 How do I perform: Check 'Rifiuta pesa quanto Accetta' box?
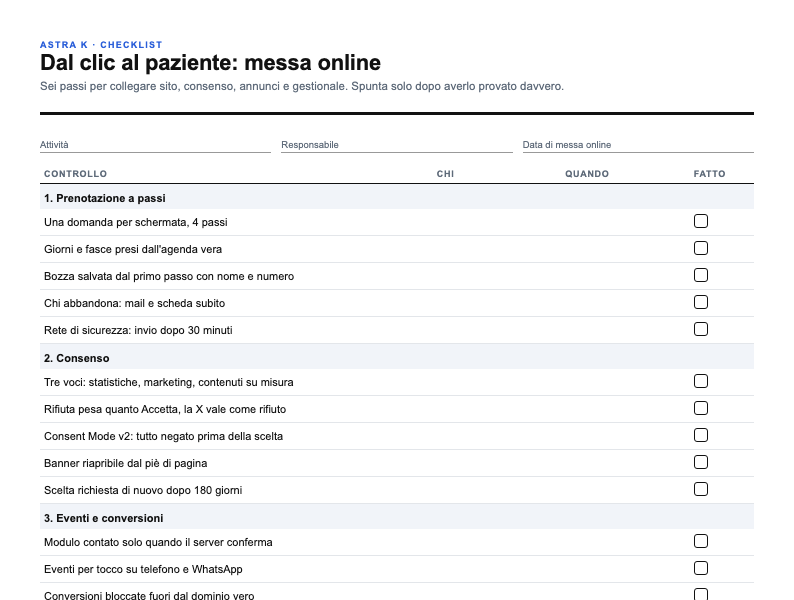click(701, 408)
